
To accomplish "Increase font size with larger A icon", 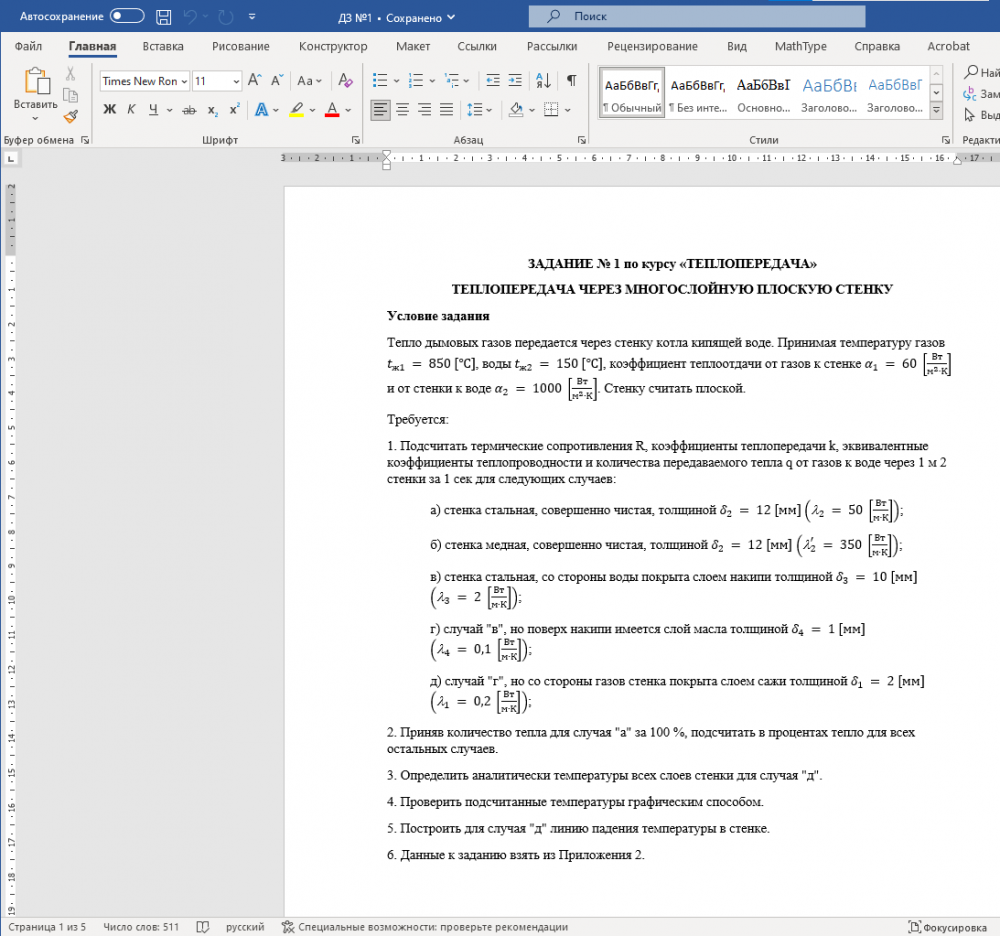I will pos(254,80).
